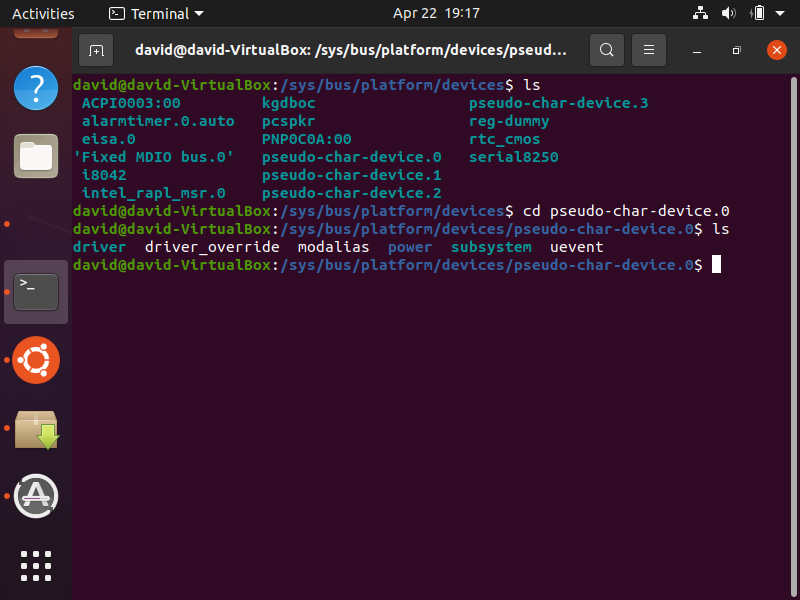Search the terminal output
This screenshot has height=600, width=800.
point(606,49)
